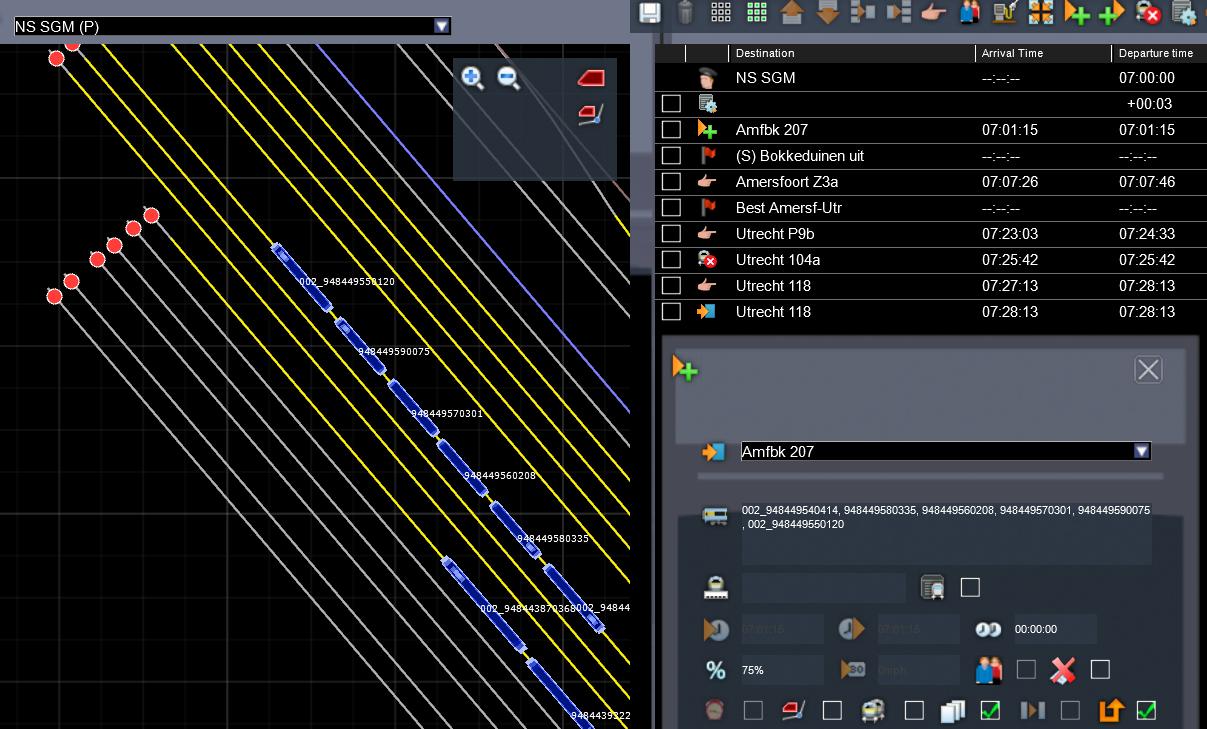
Task: Click the 75% performance input field
Action: pos(781,670)
